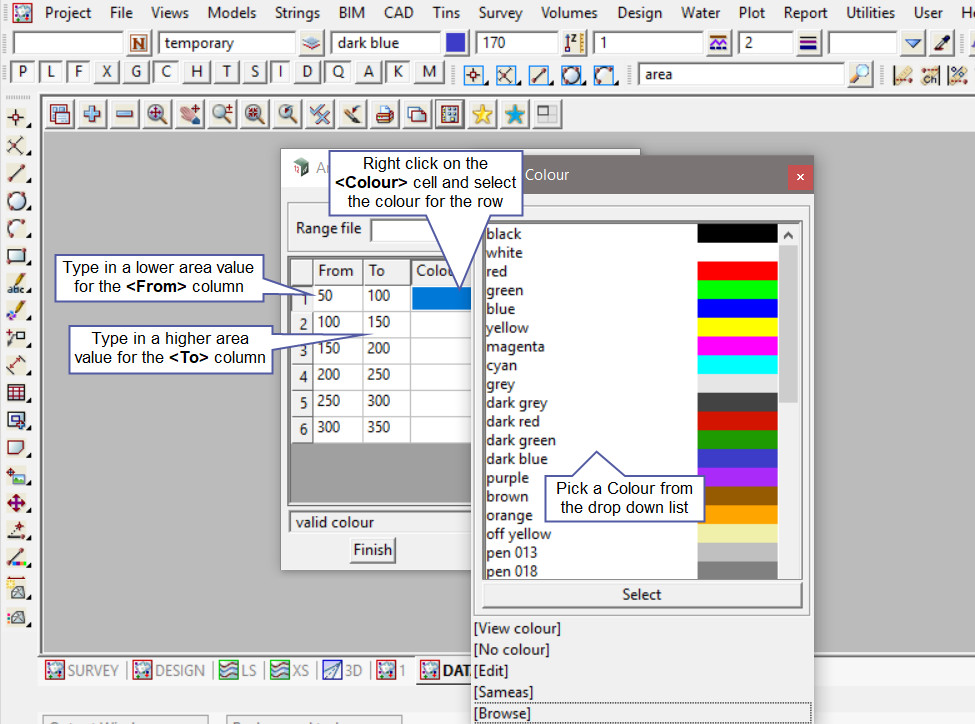The image size is (975, 724).
Task: Click the minus icon in the view toolbar
Action: 124,114
